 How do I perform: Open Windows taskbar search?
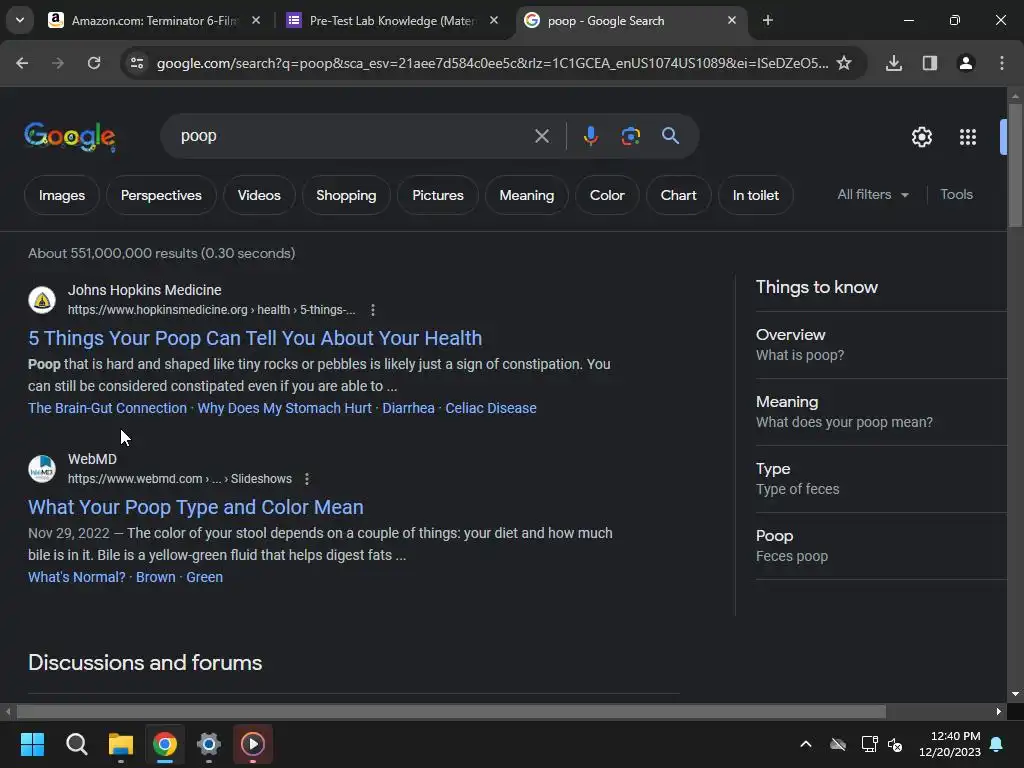(x=76, y=744)
